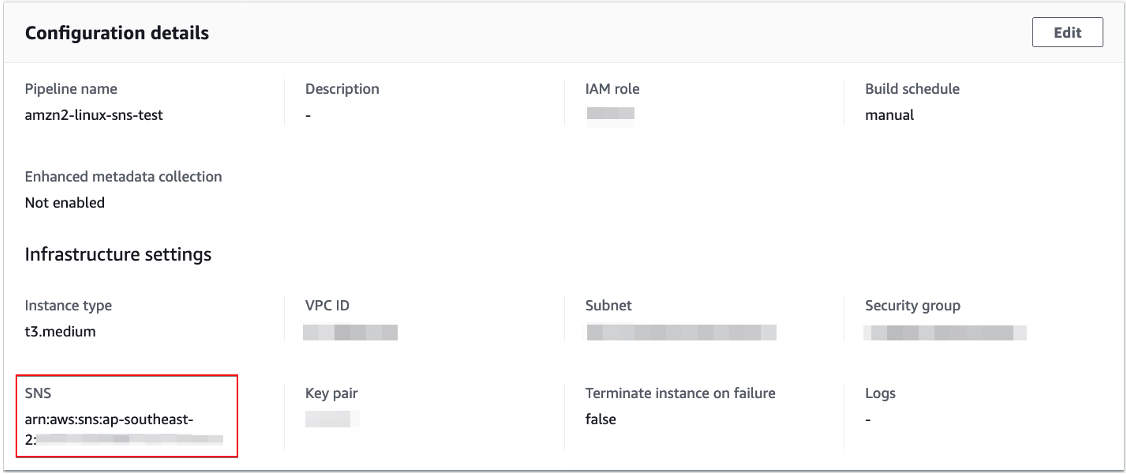Click the Enhanced metadata collection label
The image size is (1126, 474).
(x=123, y=177)
